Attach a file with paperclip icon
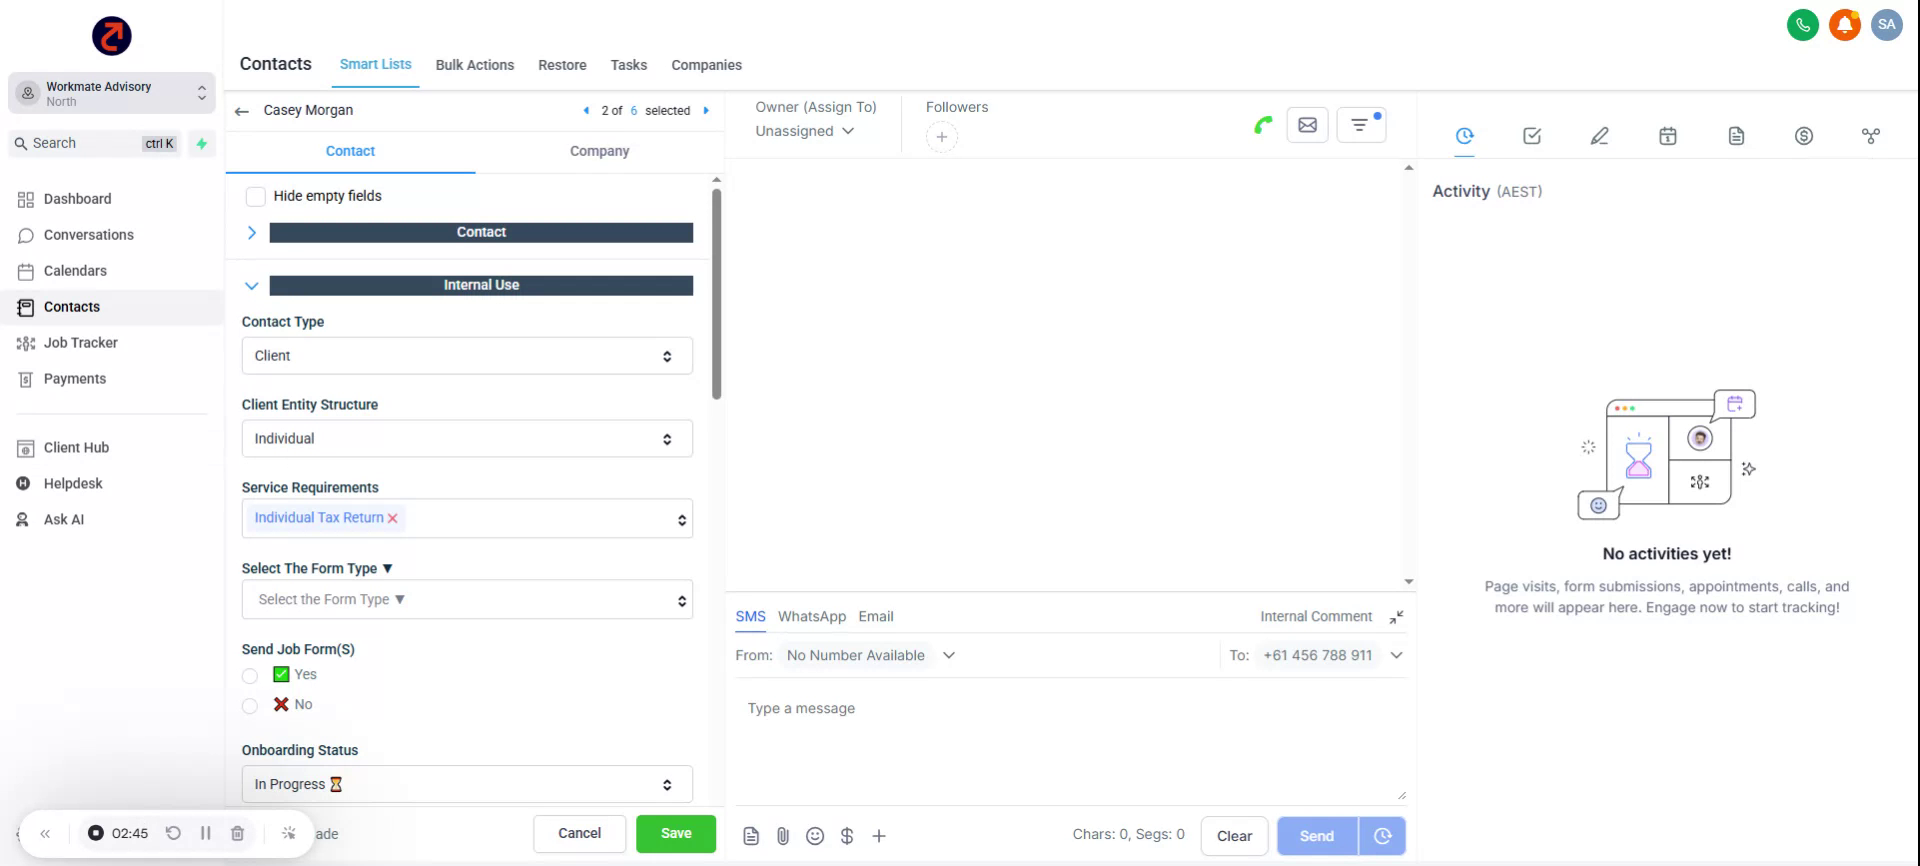The width and height of the screenshot is (1920, 866). pyautogui.click(x=783, y=836)
